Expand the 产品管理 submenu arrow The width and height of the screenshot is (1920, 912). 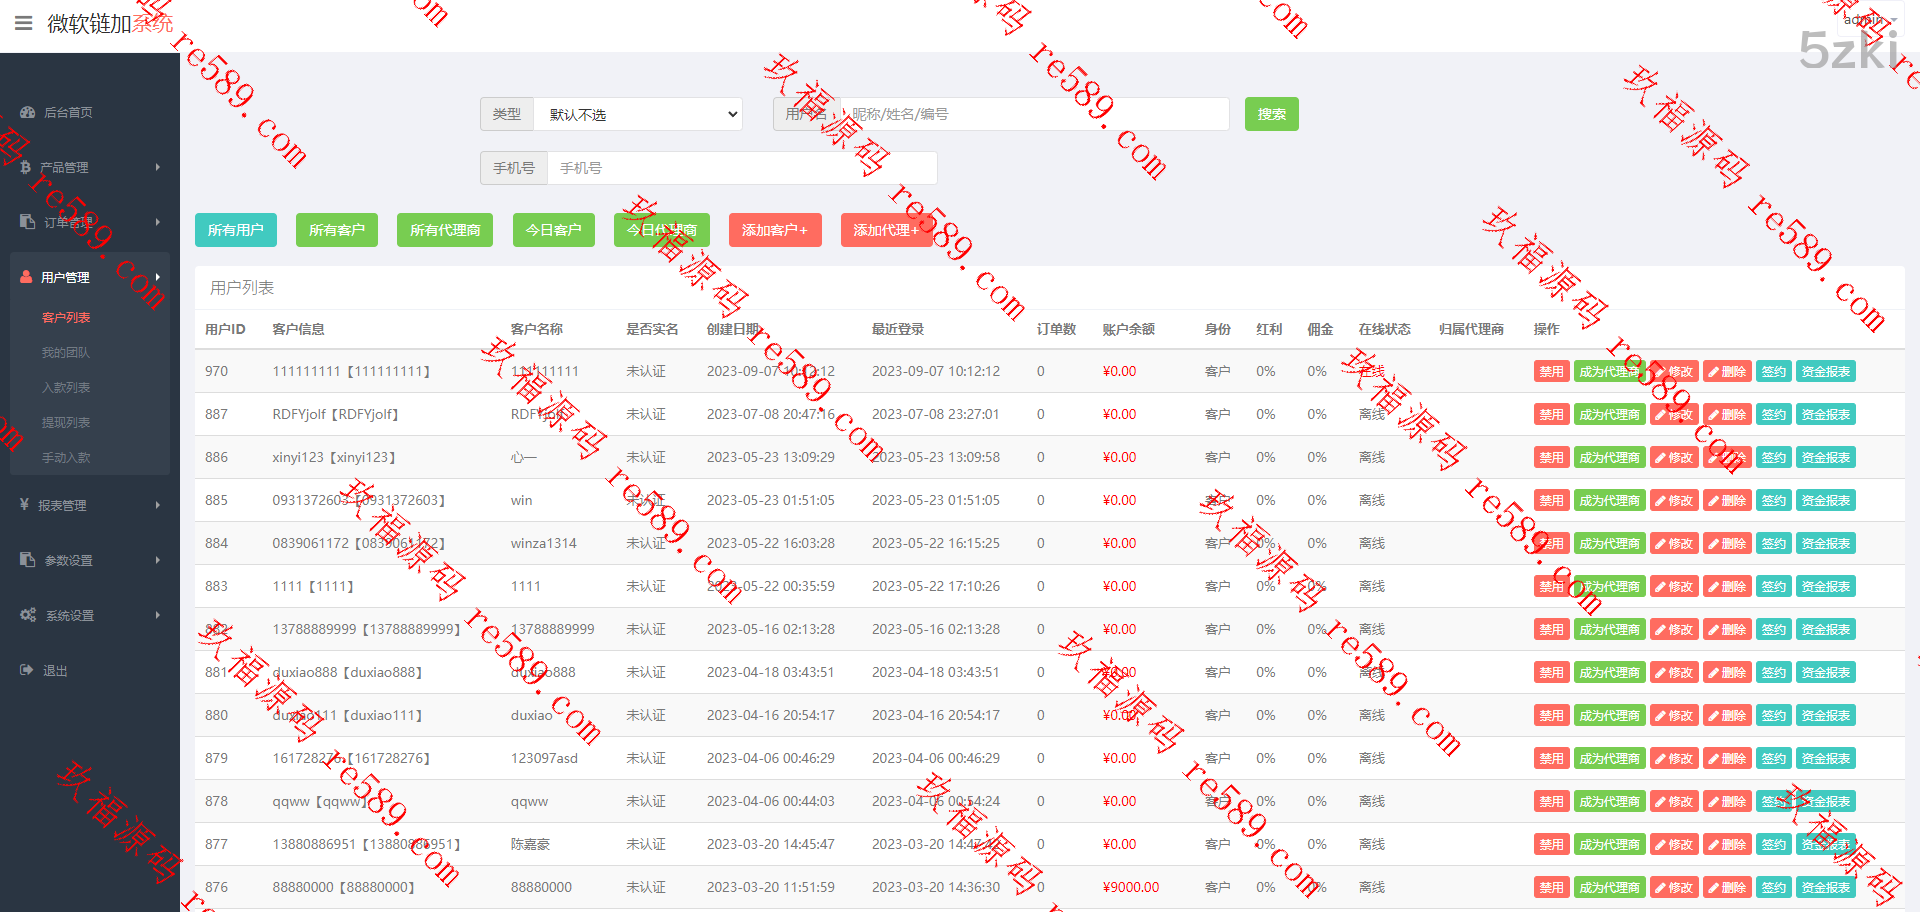point(158,167)
